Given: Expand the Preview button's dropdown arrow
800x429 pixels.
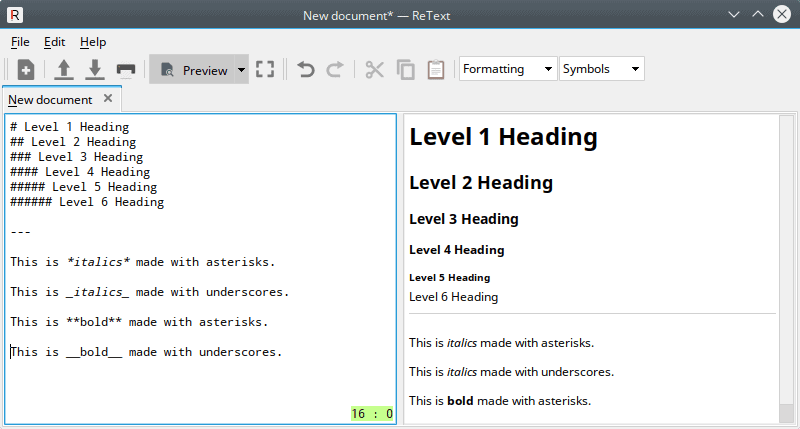Looking at the screenshot, I should pos(242,70).
